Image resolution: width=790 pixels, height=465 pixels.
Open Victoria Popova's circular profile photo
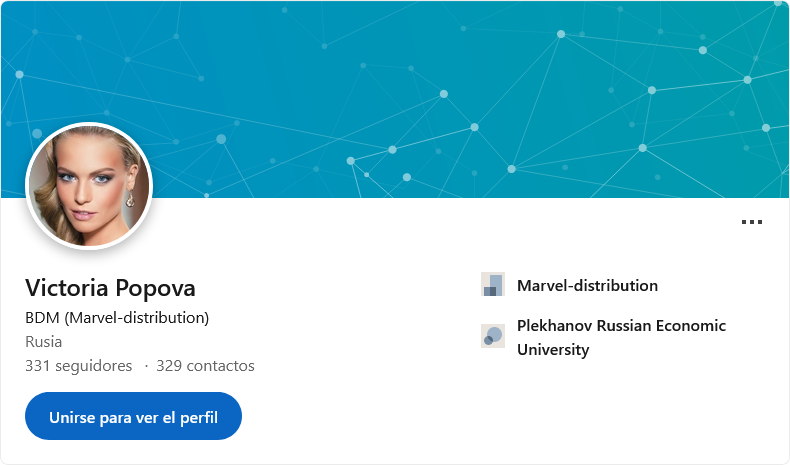(89, 186)
